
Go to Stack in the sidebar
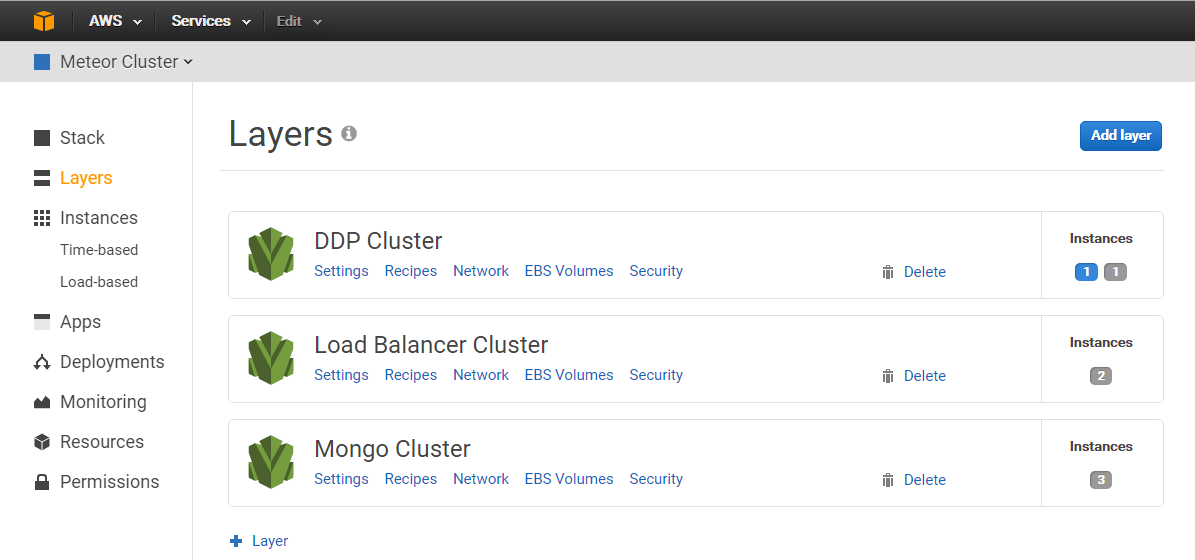tap(82, 138)
